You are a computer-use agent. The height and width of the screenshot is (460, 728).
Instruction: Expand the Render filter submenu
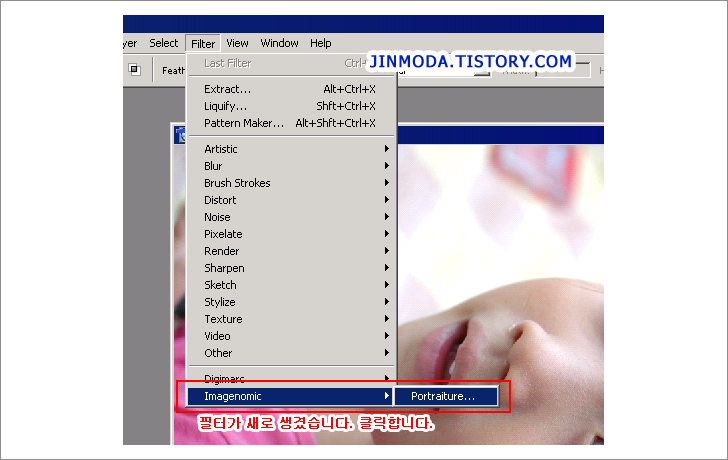click(x=291, y=251)
